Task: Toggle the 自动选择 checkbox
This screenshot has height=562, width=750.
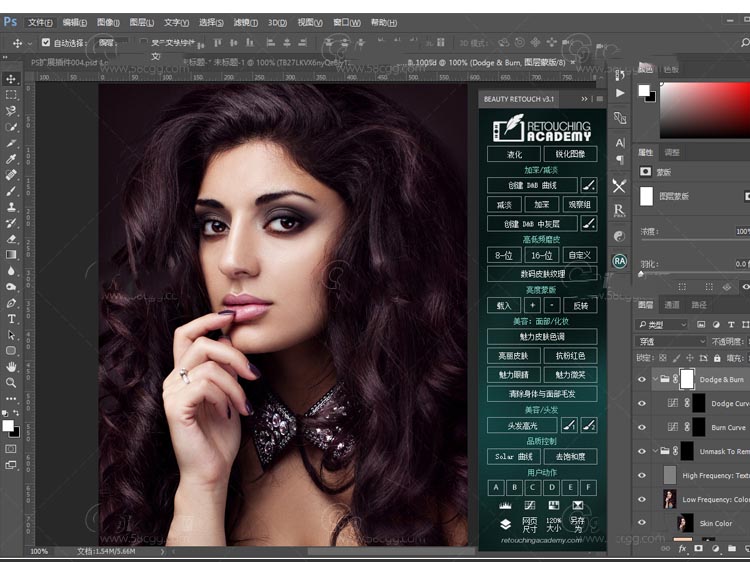Action: coord(46,43)
